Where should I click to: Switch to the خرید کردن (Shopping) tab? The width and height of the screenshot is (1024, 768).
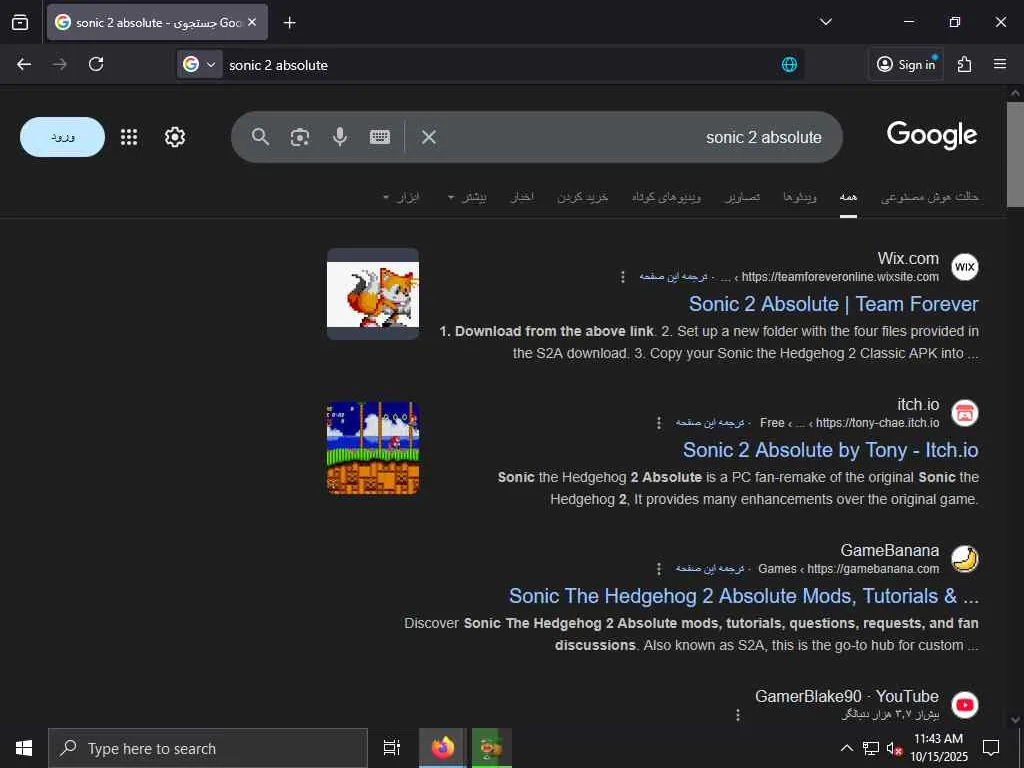coord(583,197)
